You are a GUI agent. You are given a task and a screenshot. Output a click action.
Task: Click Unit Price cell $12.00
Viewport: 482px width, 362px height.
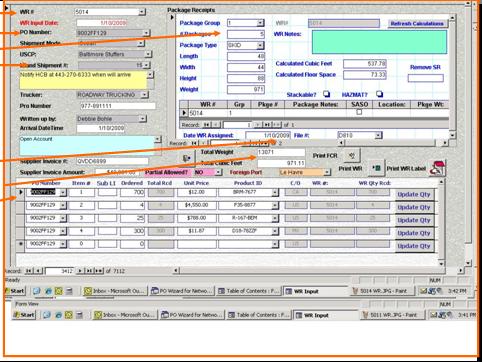(x=196, y=192)
